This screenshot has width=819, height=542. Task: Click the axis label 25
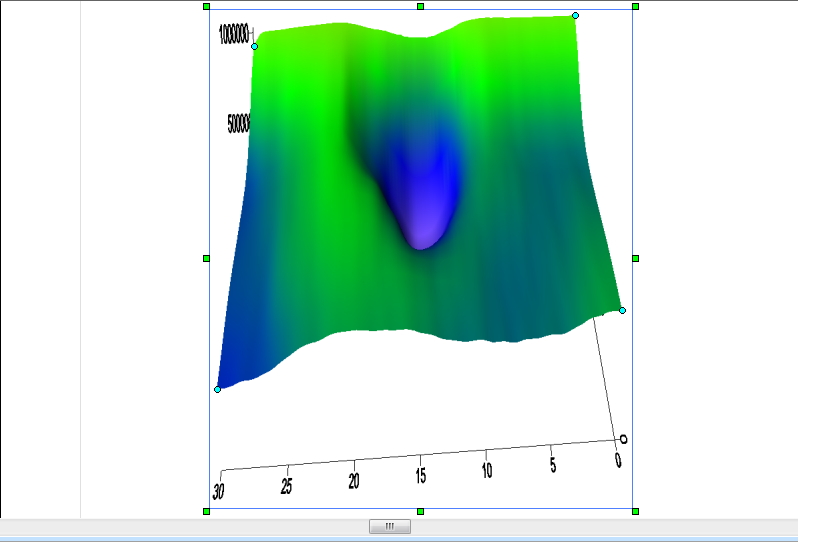click(x=286, y=486)
